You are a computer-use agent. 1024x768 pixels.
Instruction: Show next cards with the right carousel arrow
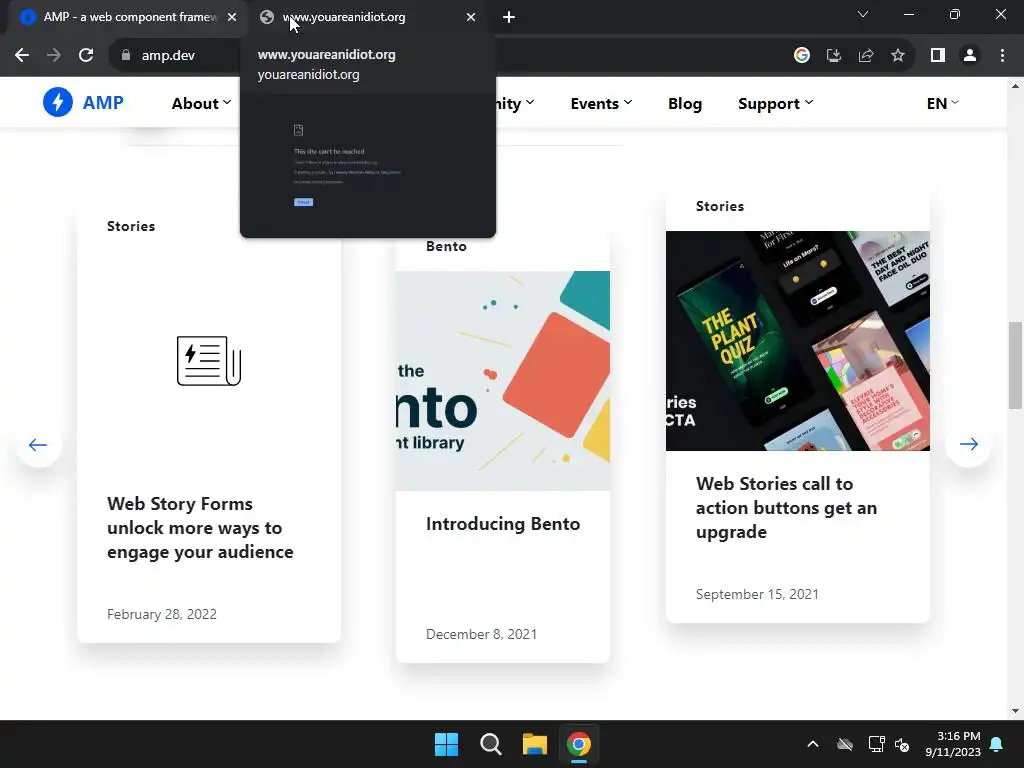pos(968,444)
